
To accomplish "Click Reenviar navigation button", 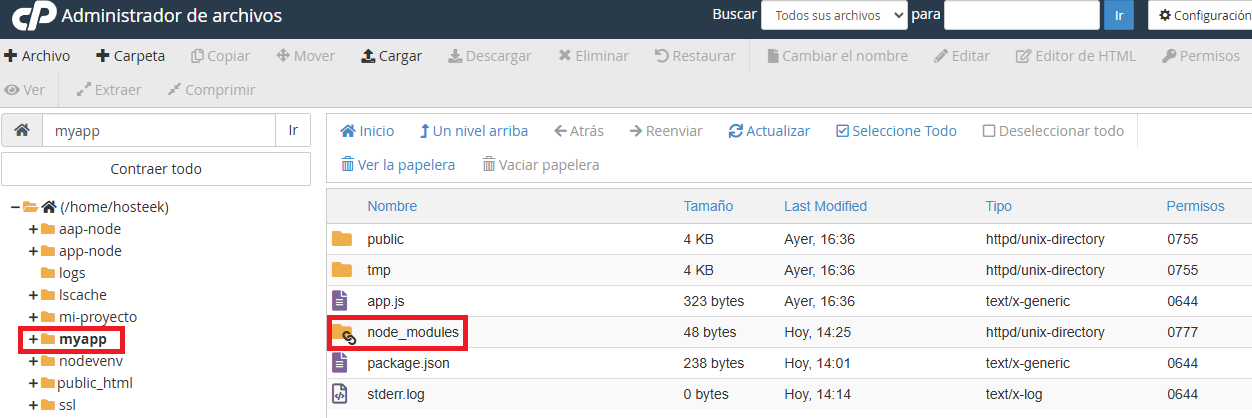I will point(666,131).
